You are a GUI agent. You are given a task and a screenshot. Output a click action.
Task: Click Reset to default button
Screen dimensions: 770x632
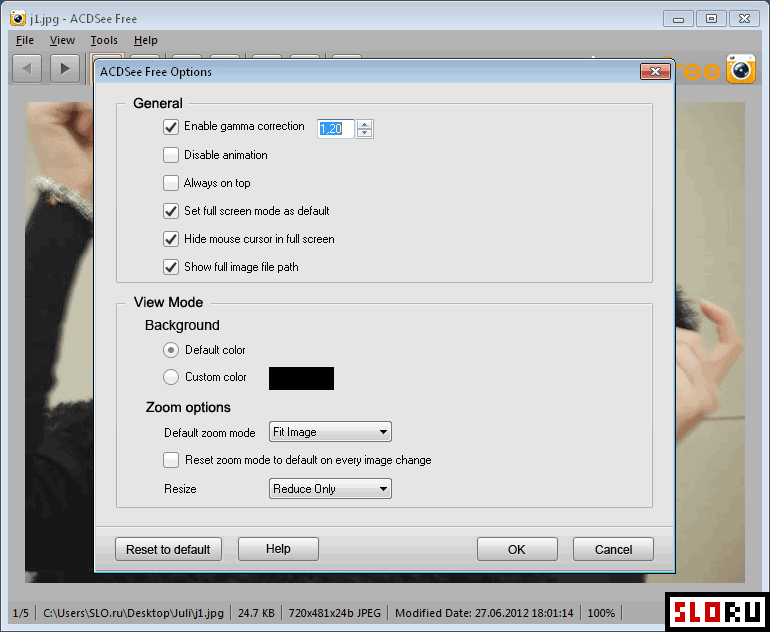click(x=168, y=549)
